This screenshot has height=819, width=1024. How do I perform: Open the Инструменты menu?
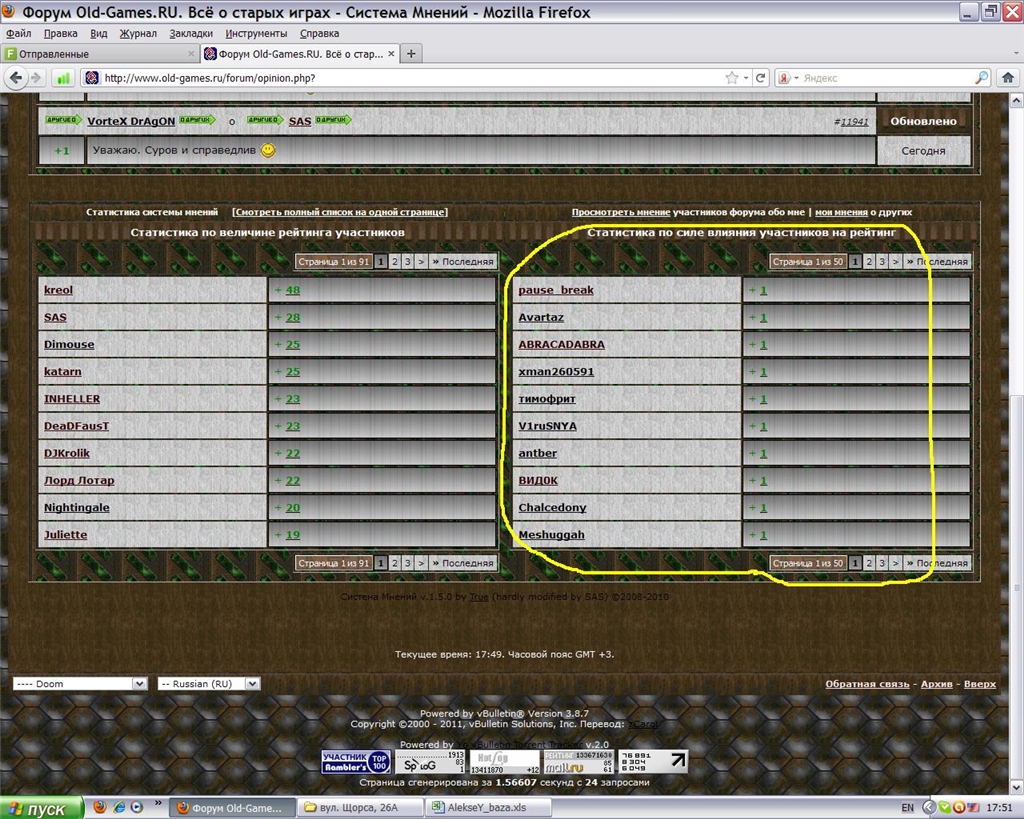pos(256,33)
